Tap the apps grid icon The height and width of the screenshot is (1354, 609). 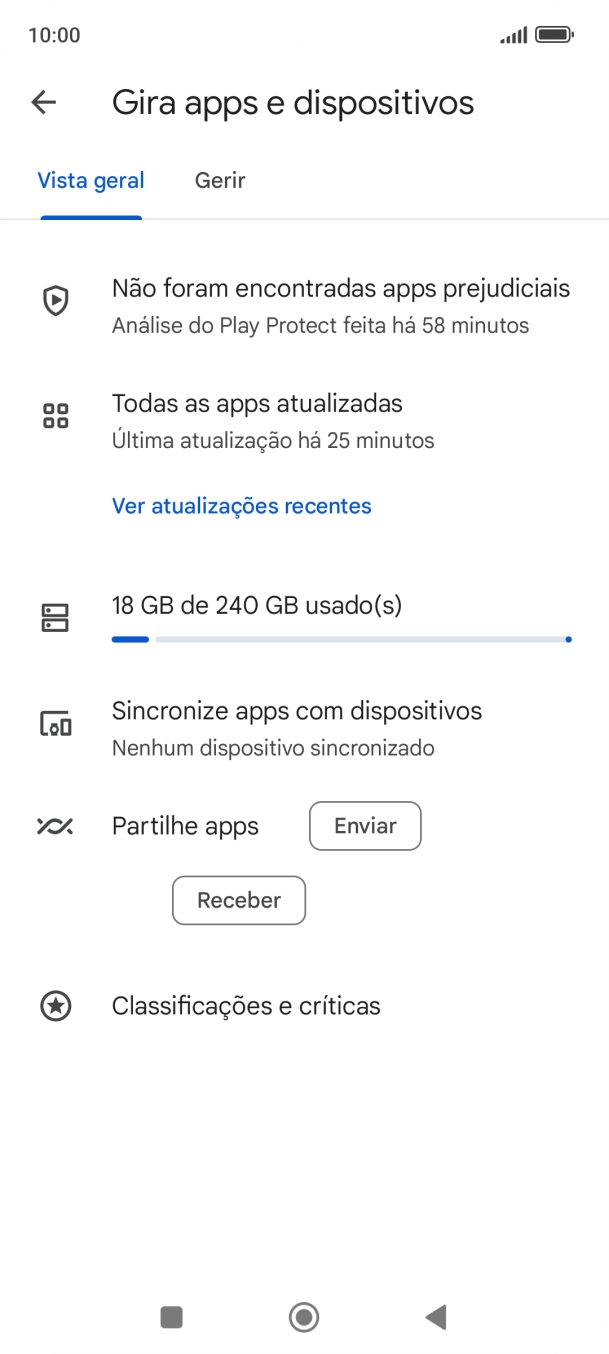tap(55, 416)
